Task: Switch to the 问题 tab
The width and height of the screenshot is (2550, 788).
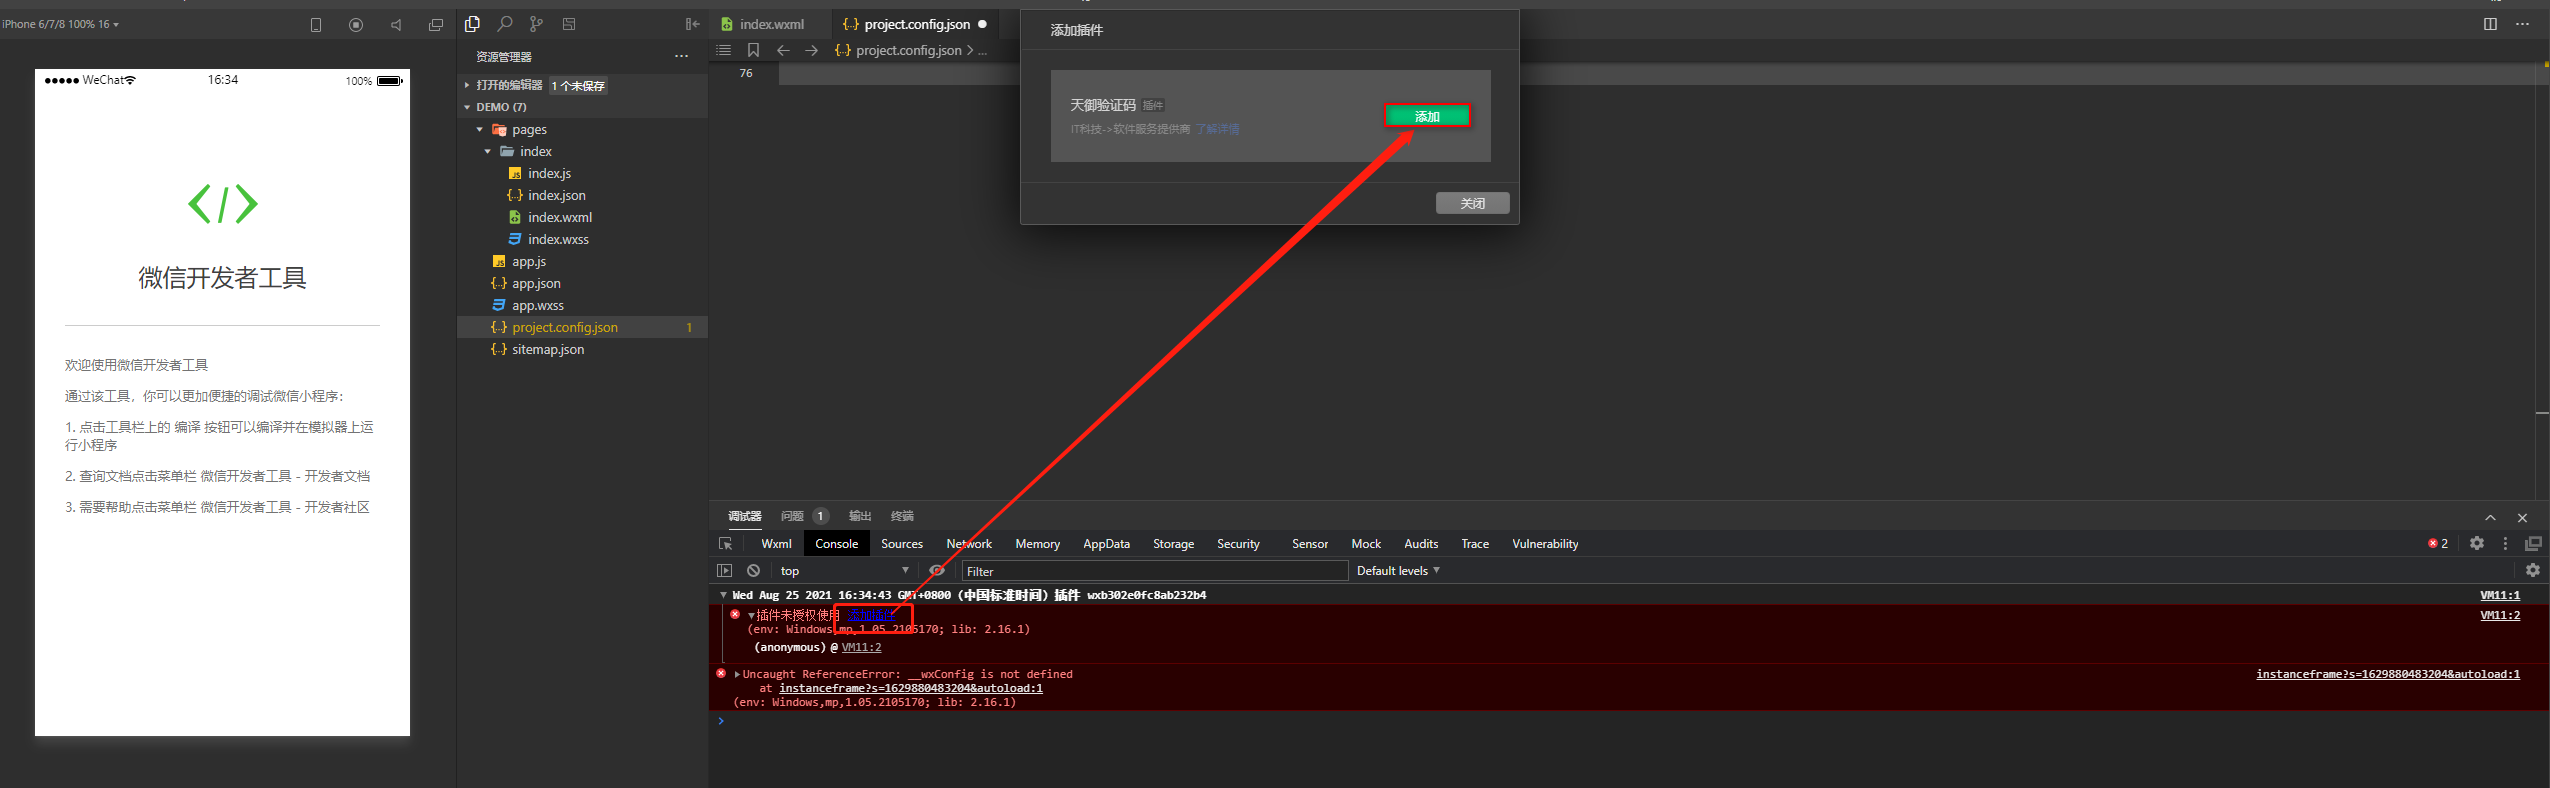Action: [x=792, y=516]
